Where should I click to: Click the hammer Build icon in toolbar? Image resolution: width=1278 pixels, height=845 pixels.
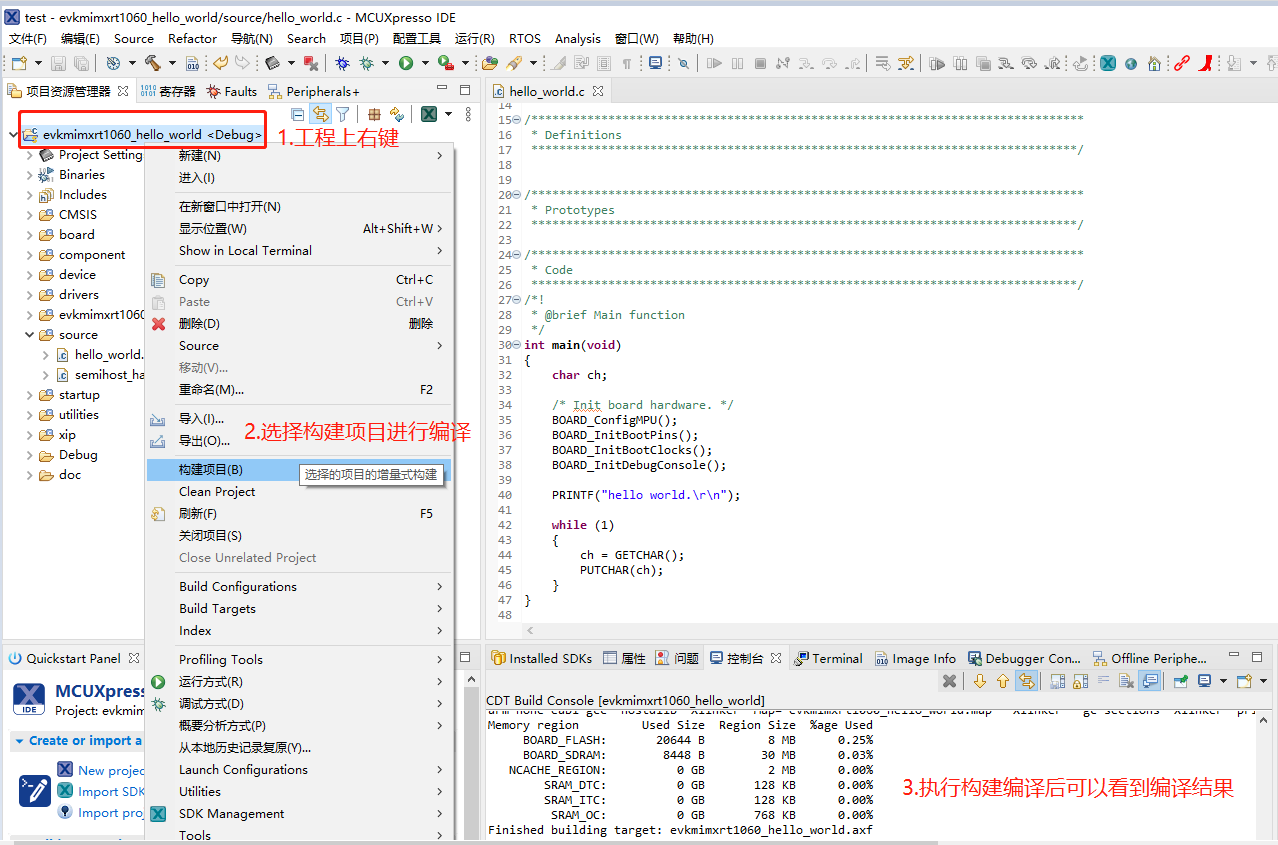(x=153, y=63)
